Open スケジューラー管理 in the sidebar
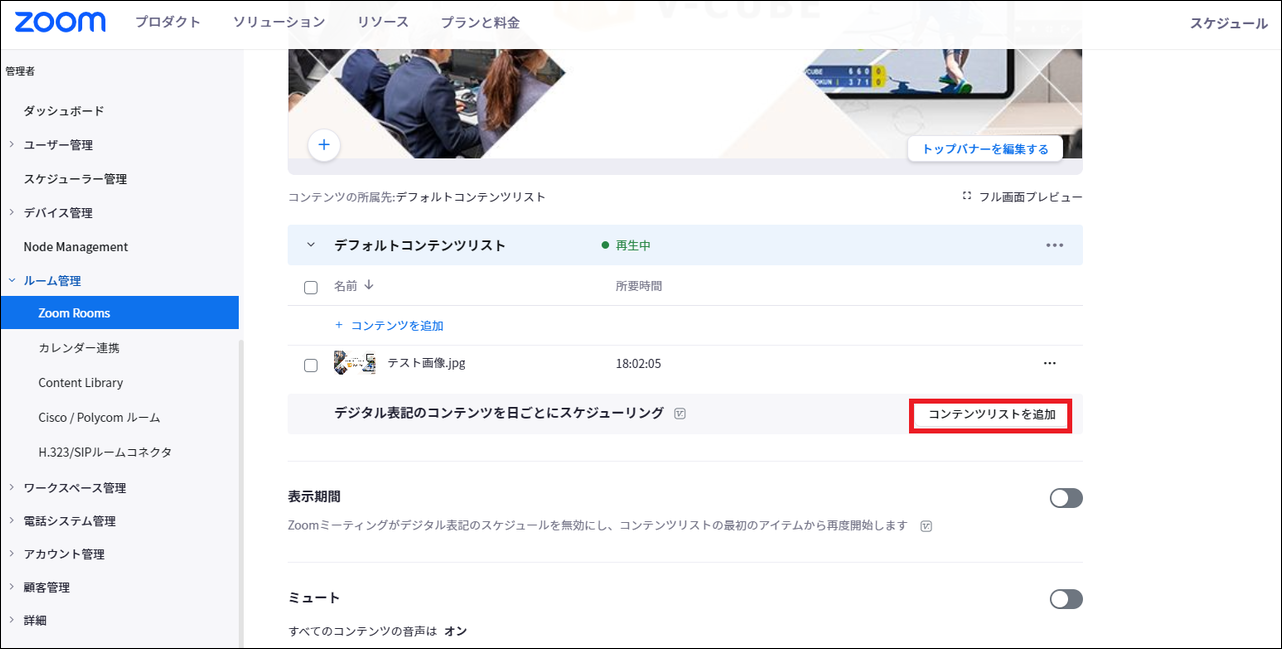Viewport: 1282px width, 649px height. point(75,179)
